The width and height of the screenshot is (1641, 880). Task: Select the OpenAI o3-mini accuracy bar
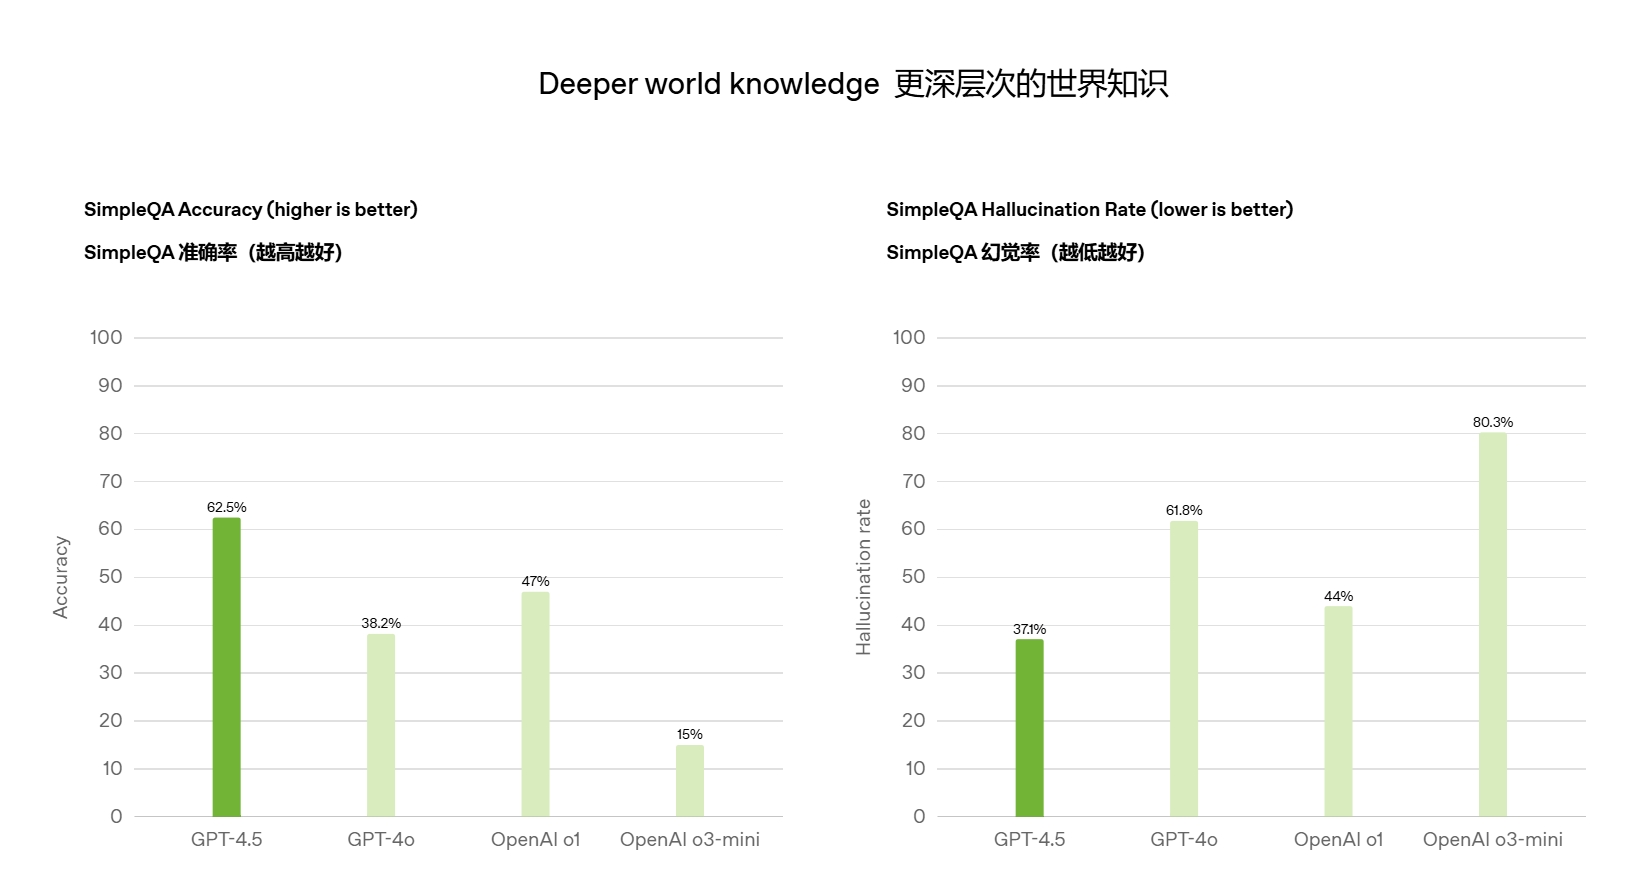click(x=690, y=780)
